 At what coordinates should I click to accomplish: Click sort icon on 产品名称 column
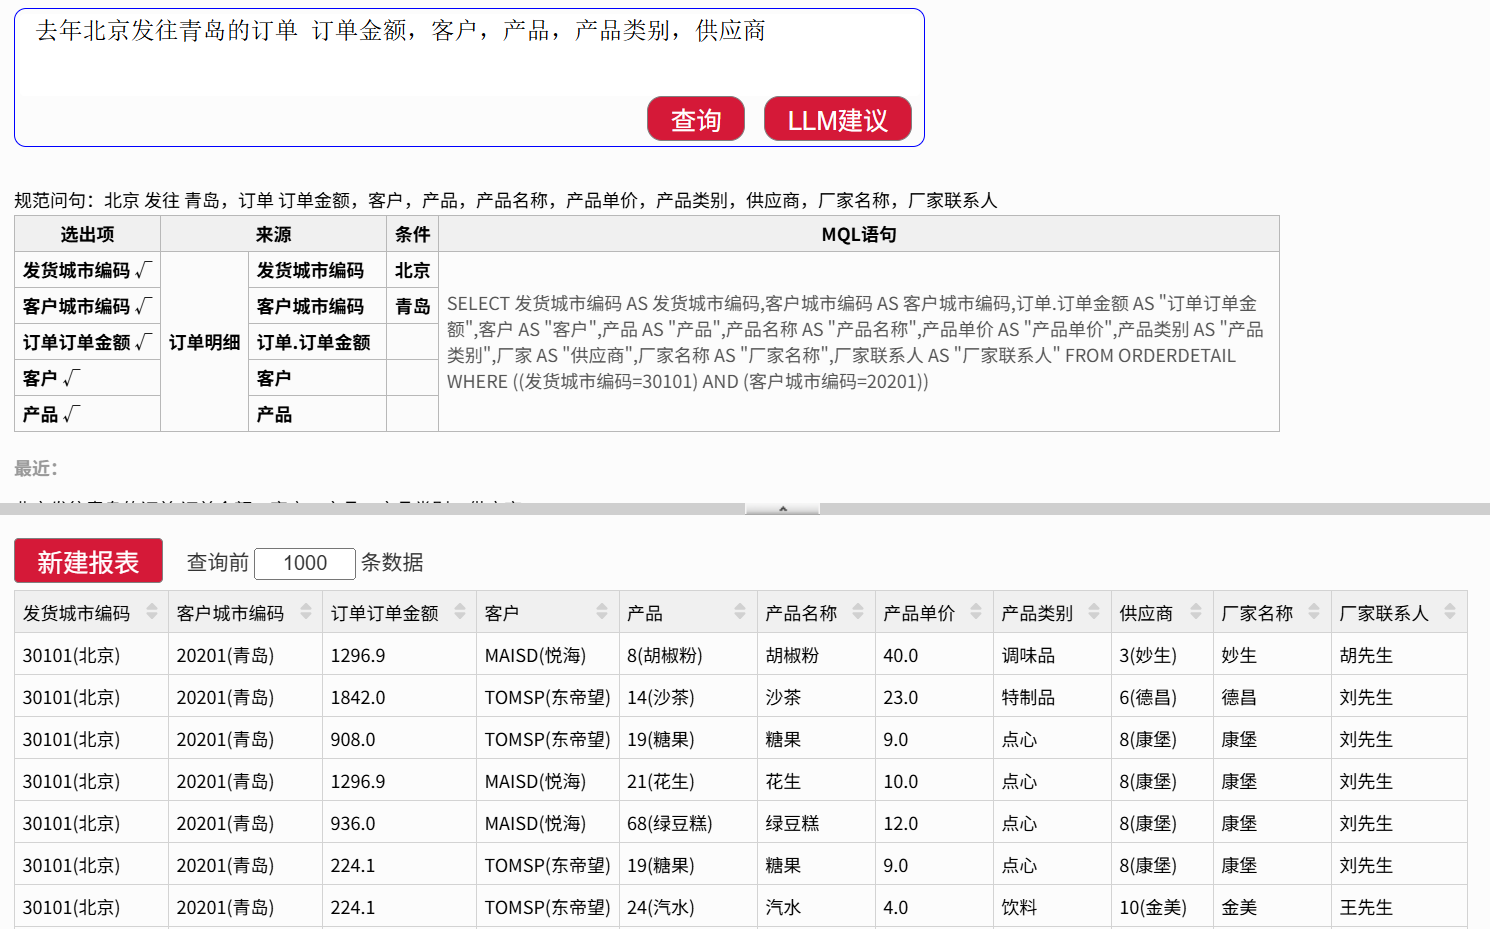(x=858, y=612)
